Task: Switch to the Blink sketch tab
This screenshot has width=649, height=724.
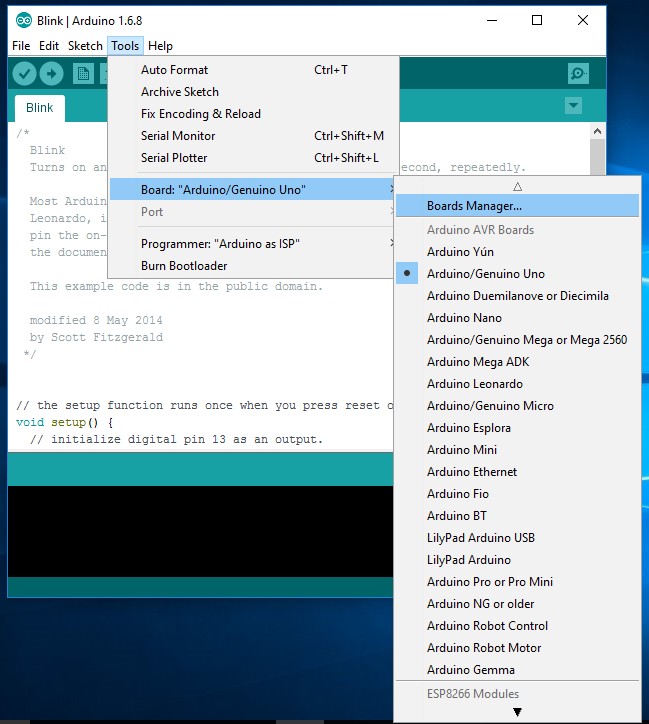Action: pos(40,108)
